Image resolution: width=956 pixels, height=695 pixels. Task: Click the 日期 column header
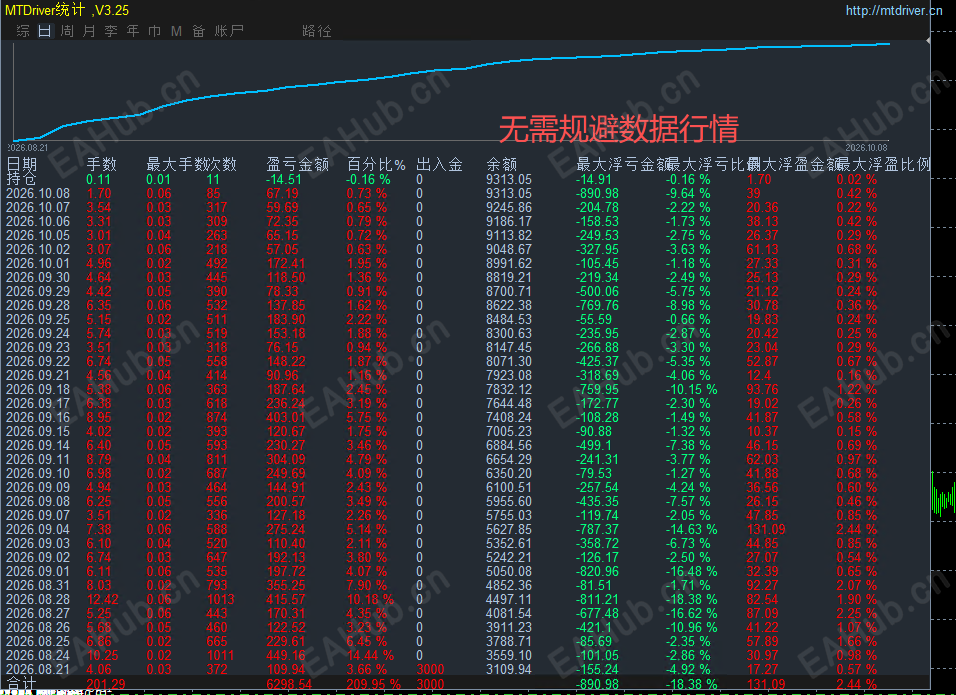pyautogui.click(x=22, y=164)
